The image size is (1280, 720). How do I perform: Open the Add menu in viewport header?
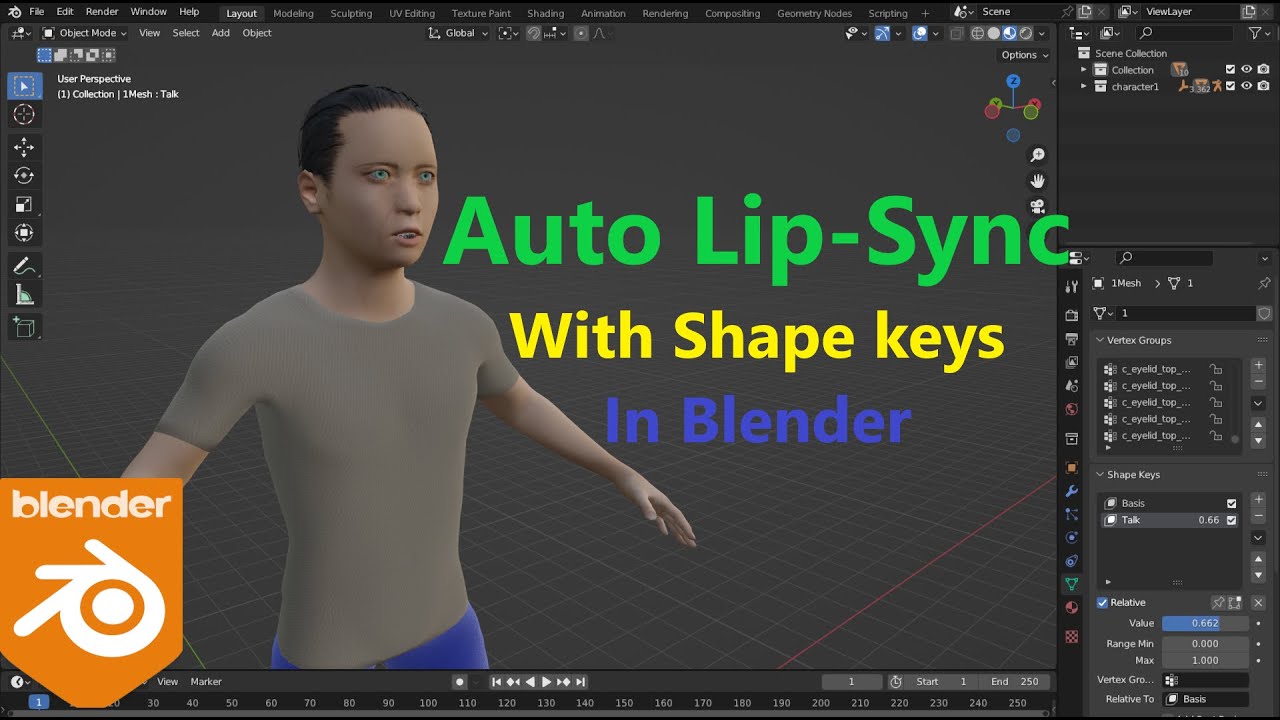click(x=221, y=33)
